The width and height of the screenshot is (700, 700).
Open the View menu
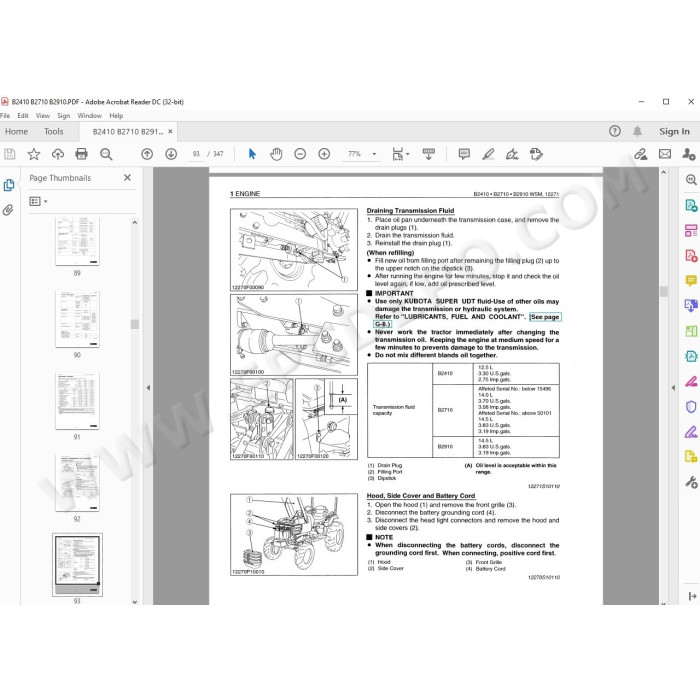(x=43, y=116)
